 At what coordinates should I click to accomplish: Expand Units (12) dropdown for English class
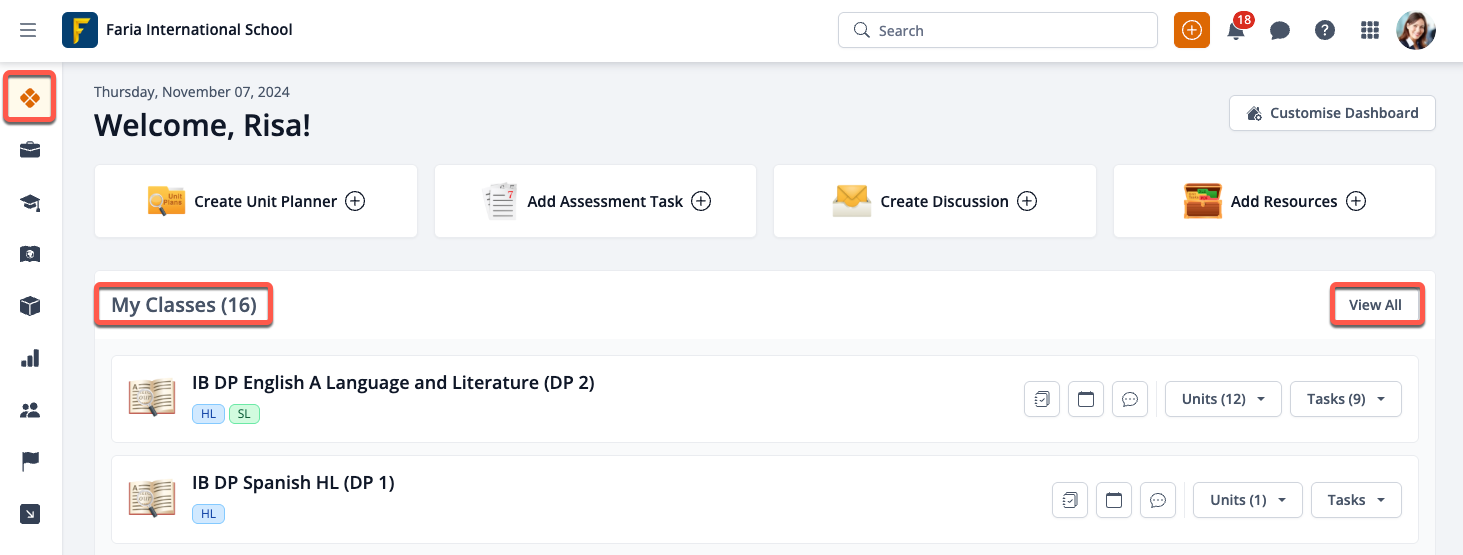point(1223,399)
